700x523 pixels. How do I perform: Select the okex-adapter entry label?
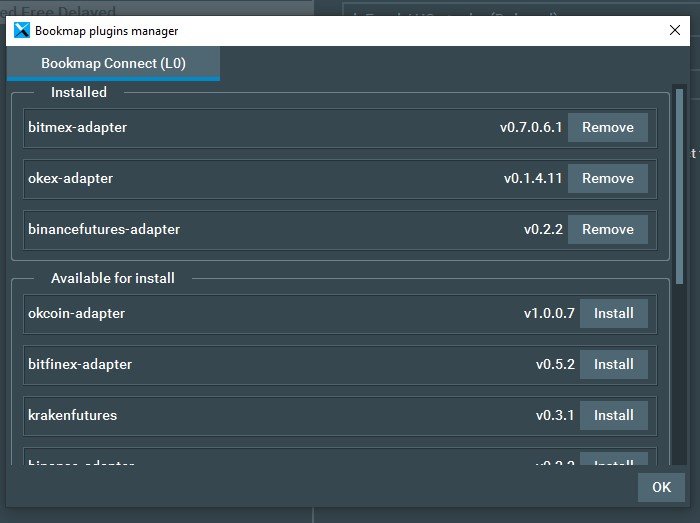click(x=70, y=178)
